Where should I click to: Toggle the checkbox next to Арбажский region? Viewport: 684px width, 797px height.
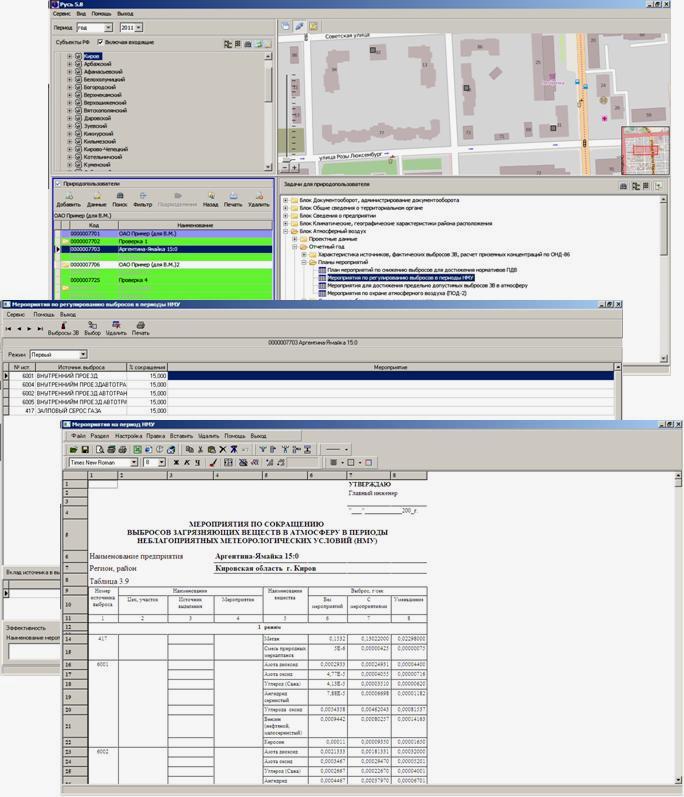tap(78, 65)
